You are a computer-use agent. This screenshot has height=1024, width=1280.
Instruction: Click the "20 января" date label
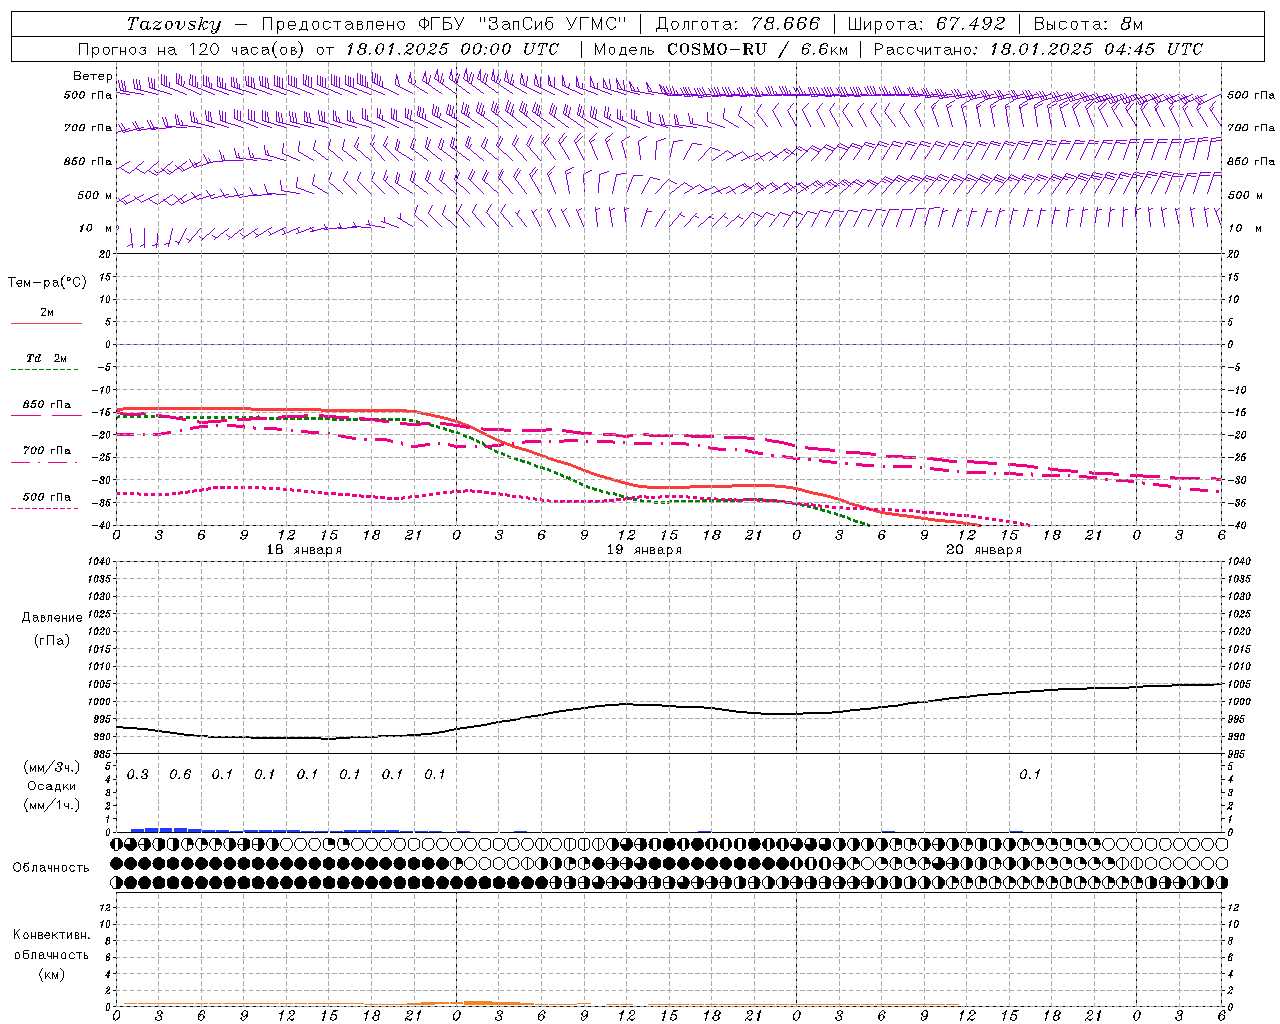coord(984,550)
